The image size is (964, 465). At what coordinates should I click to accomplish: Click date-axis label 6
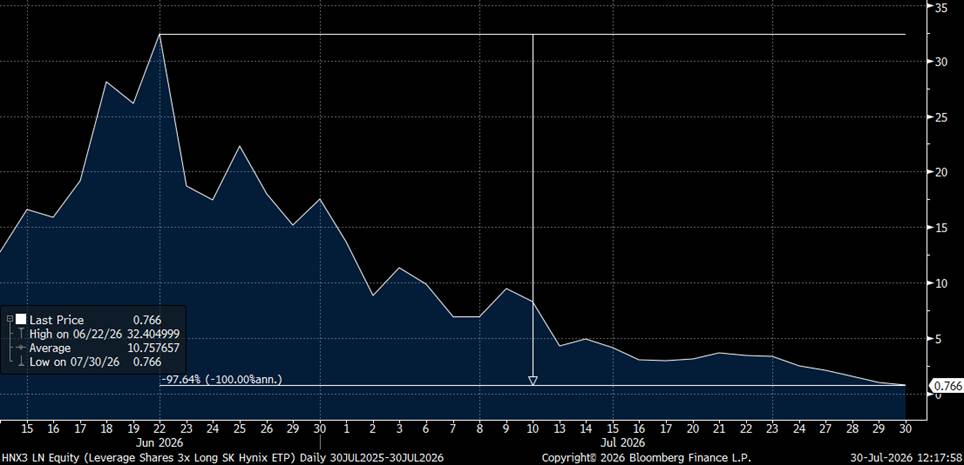[x=426, y=428]
